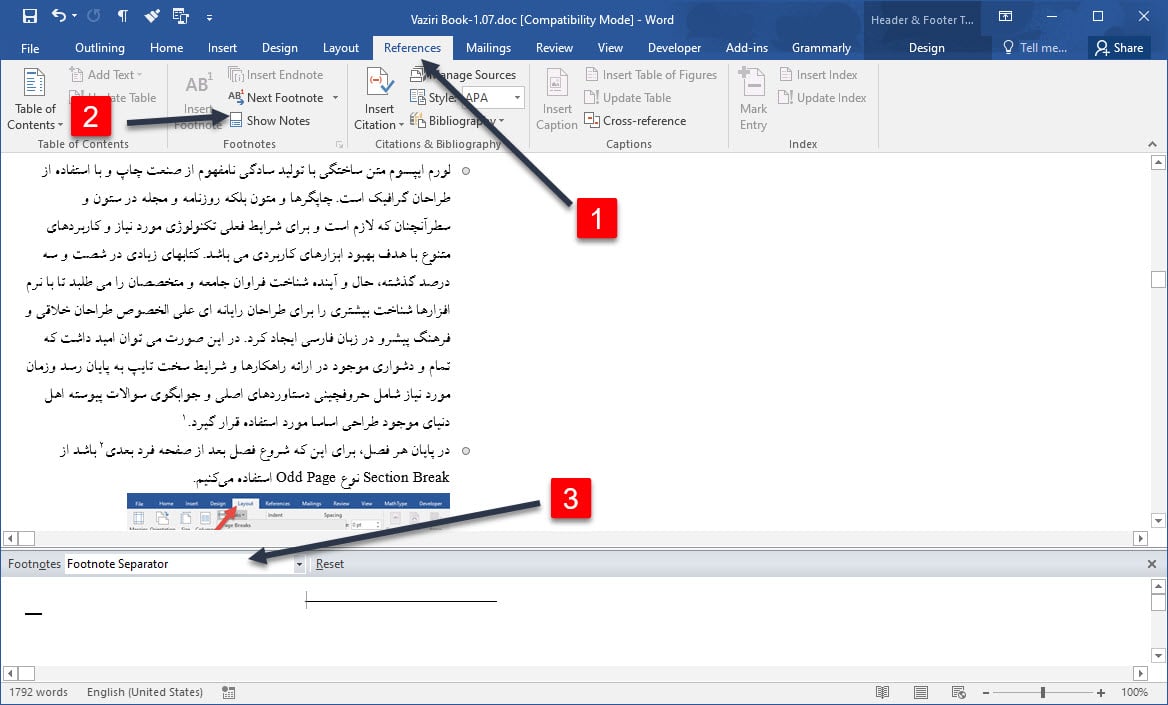The height and width of the screenshot is (705, 1168).
Task: Open Customize Quick Access Toolbar dropdown
Action: (x=209, y=17)
